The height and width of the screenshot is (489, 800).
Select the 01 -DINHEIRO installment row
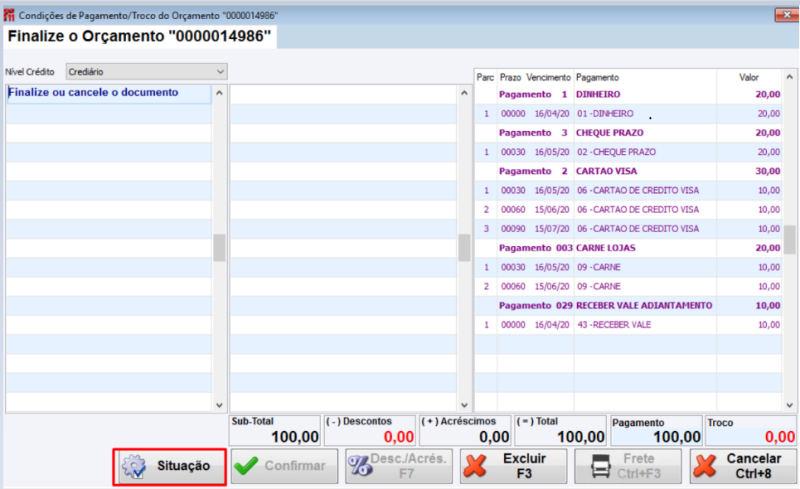629,113
